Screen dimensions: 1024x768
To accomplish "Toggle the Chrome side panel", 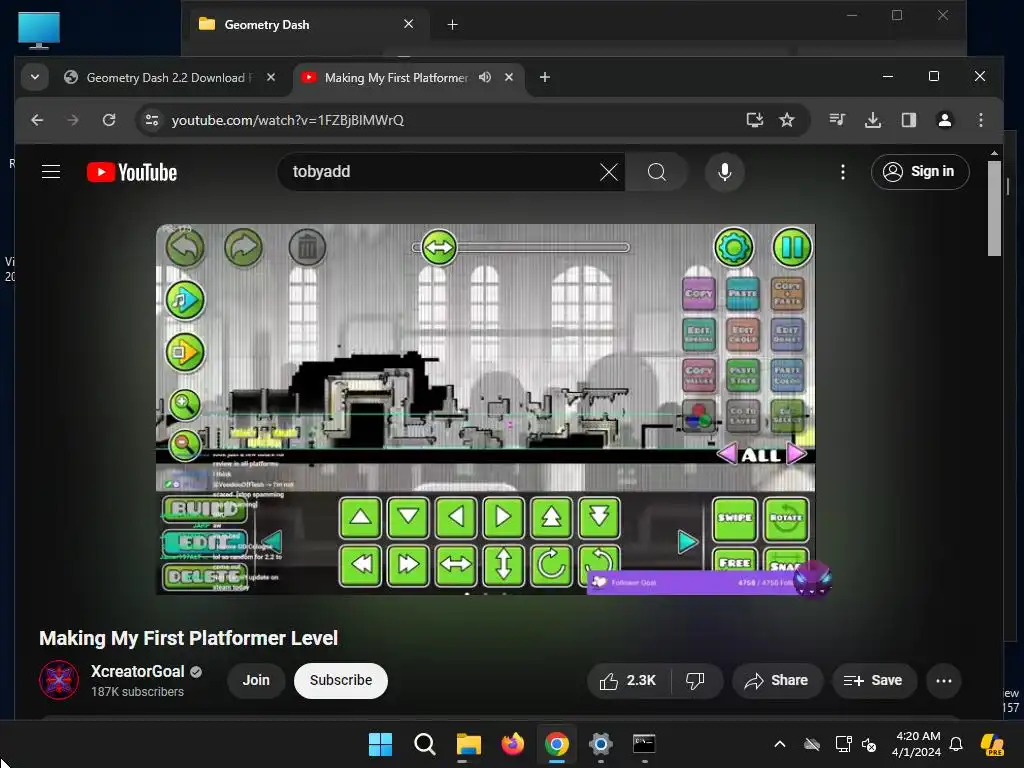I will pyautogui.click(x=908, y=120).
